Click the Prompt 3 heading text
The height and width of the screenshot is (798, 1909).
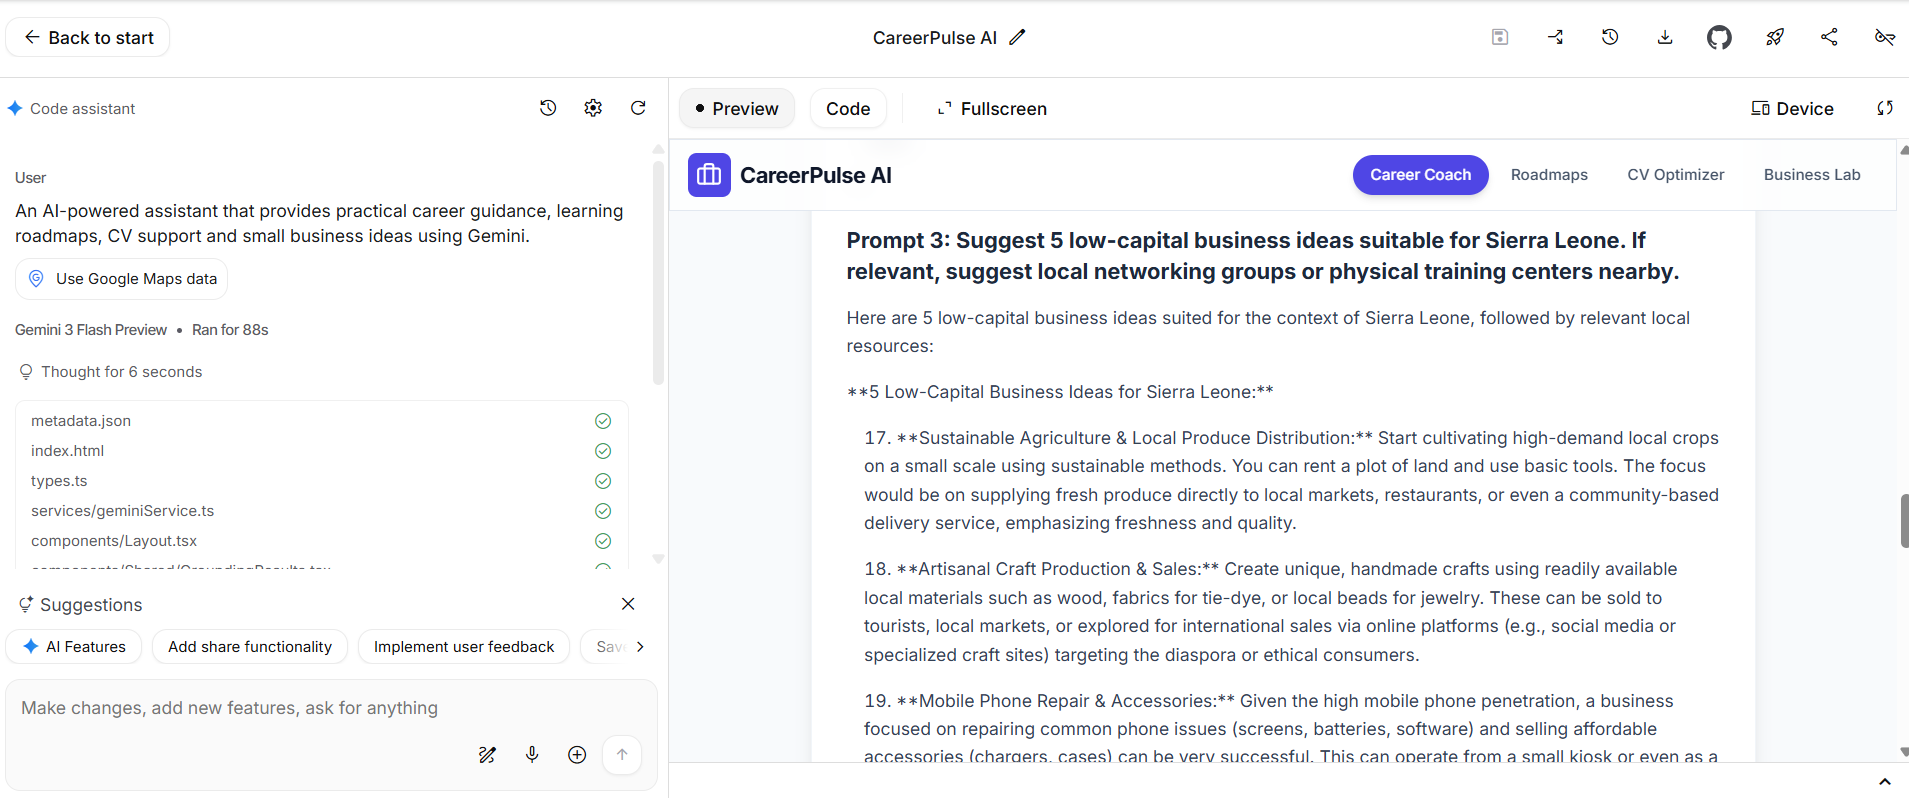[1263, 256]
